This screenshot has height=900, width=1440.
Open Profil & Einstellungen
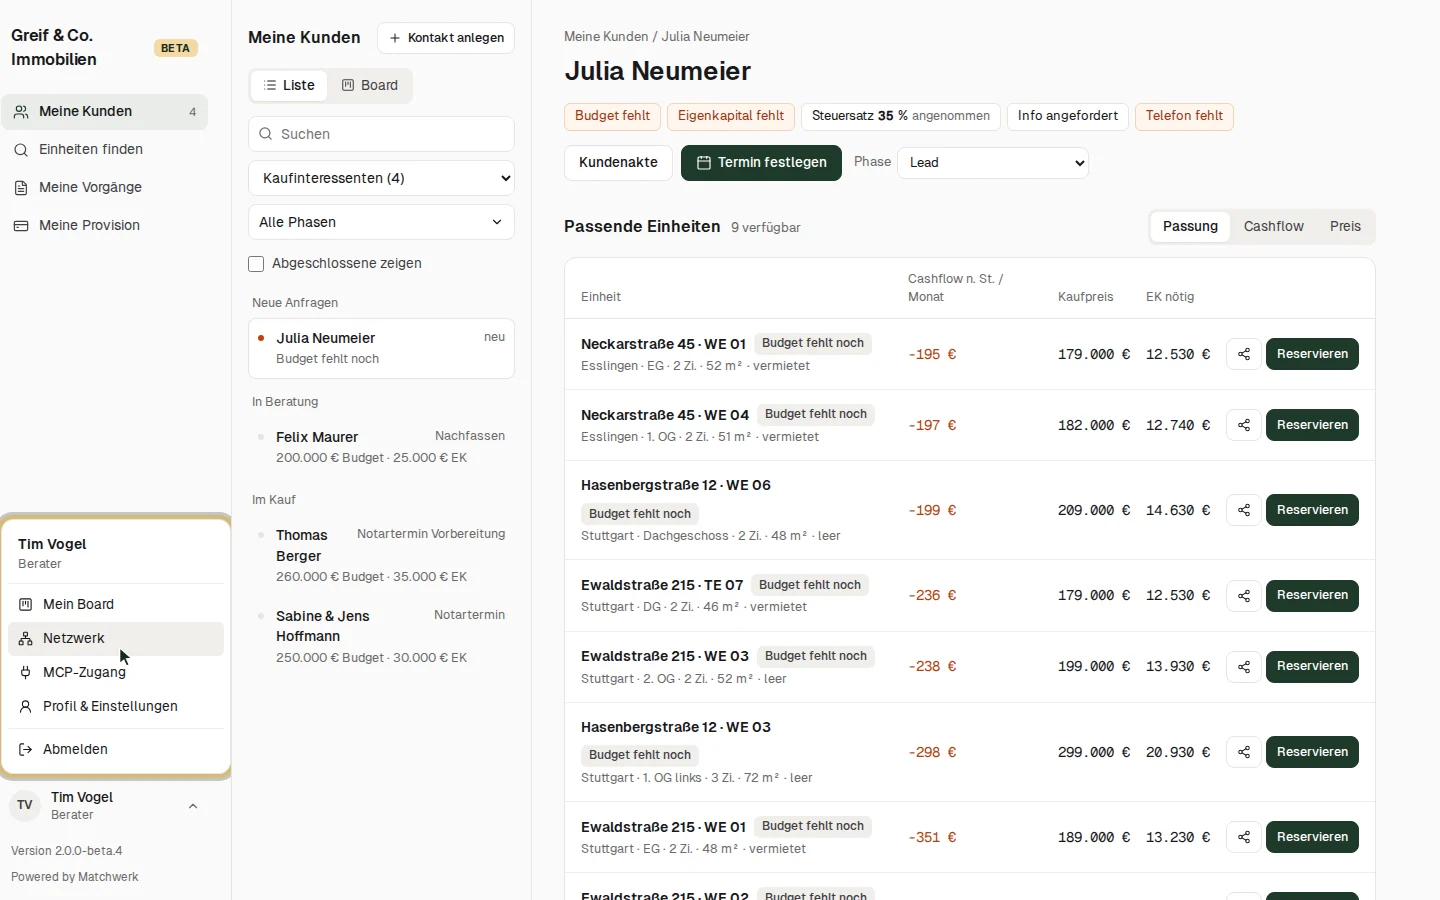pos(116,707)
